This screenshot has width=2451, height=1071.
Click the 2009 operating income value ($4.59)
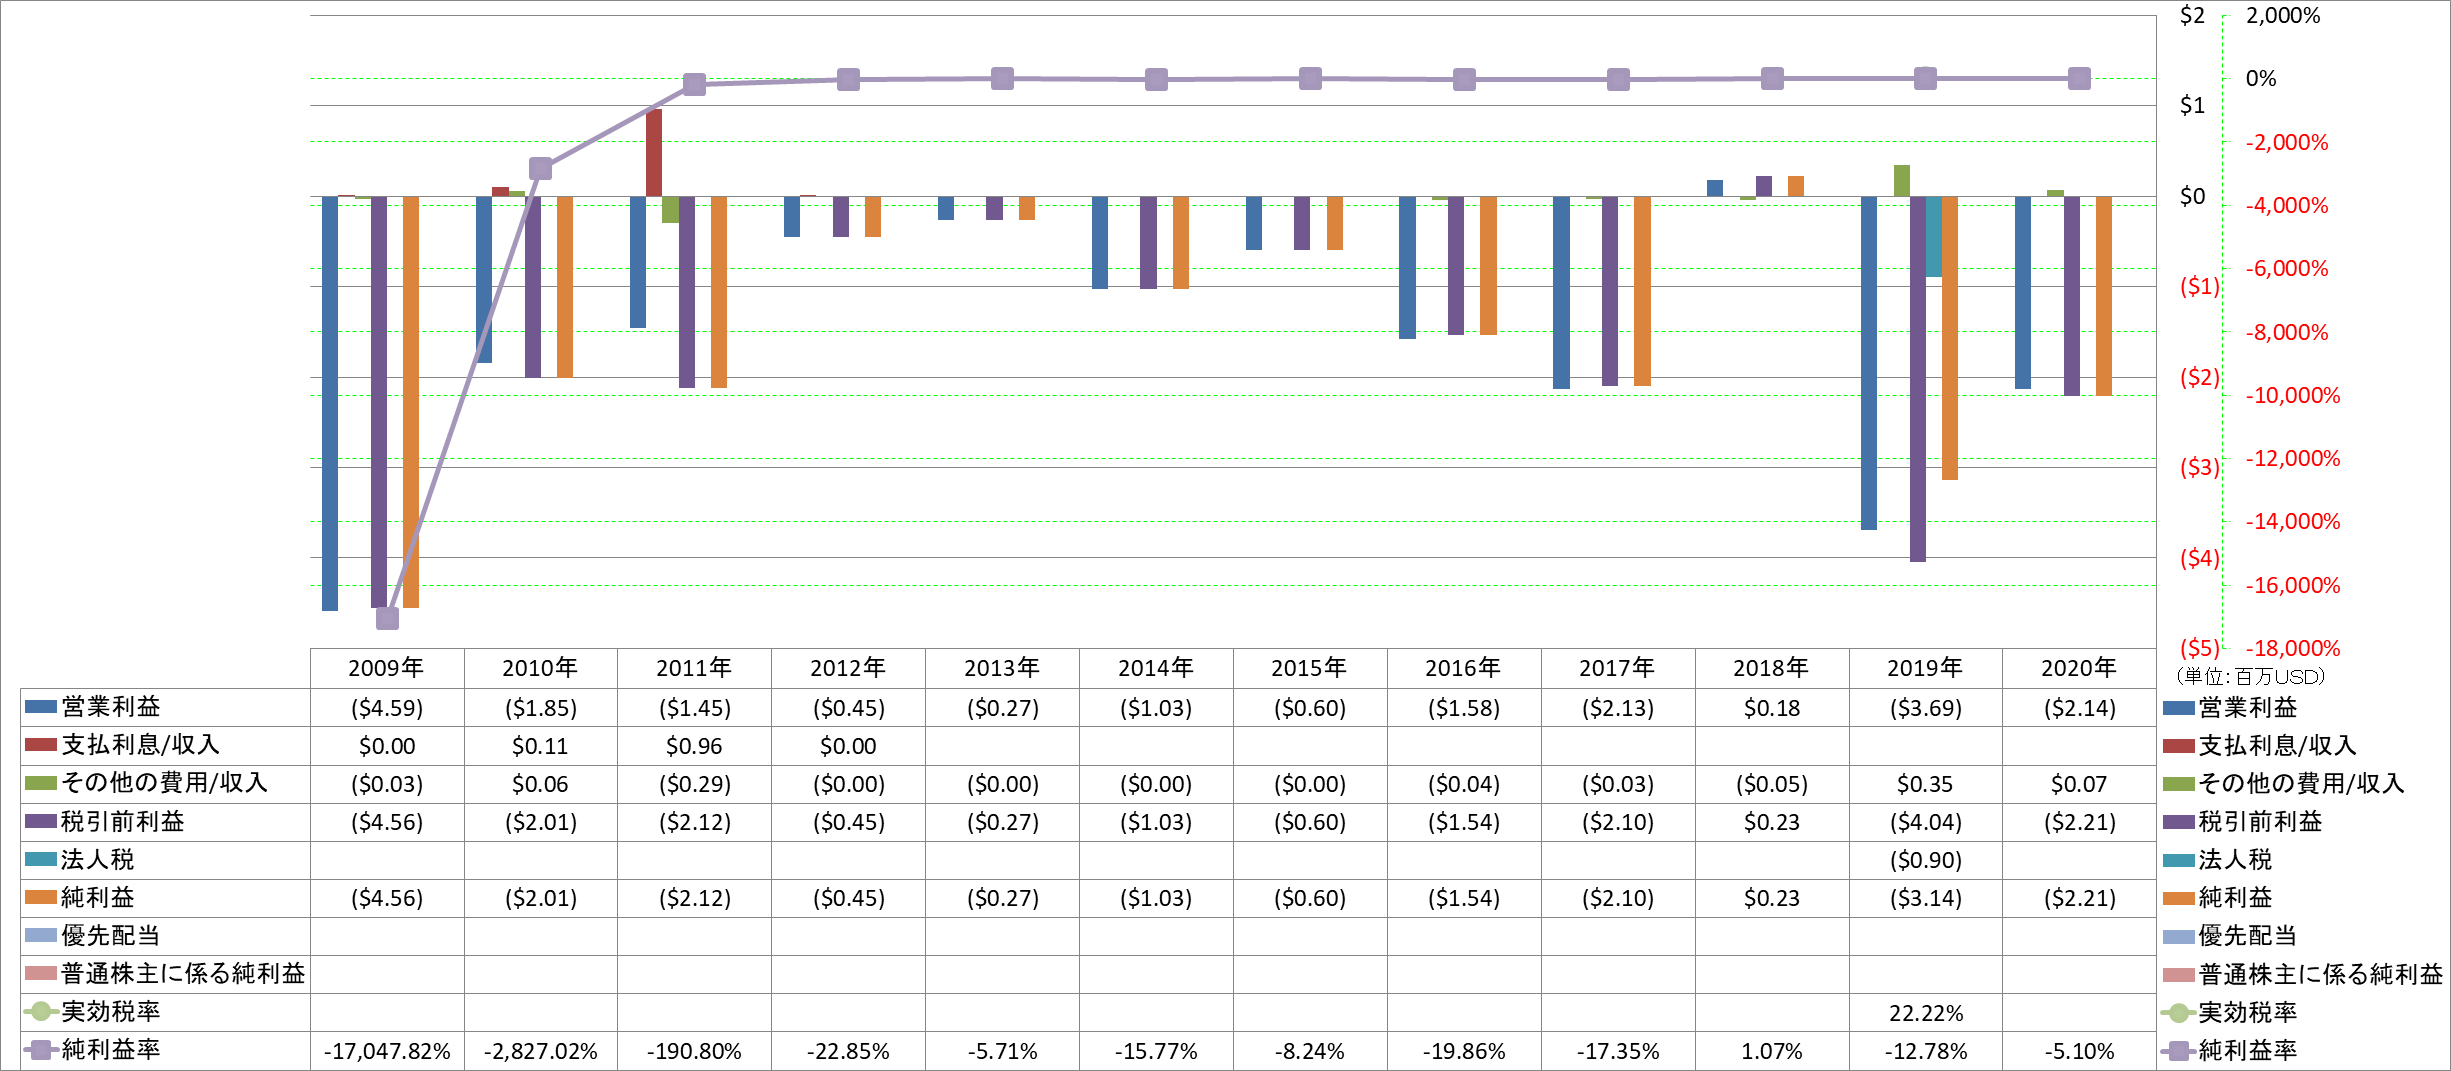click(387, 708)
